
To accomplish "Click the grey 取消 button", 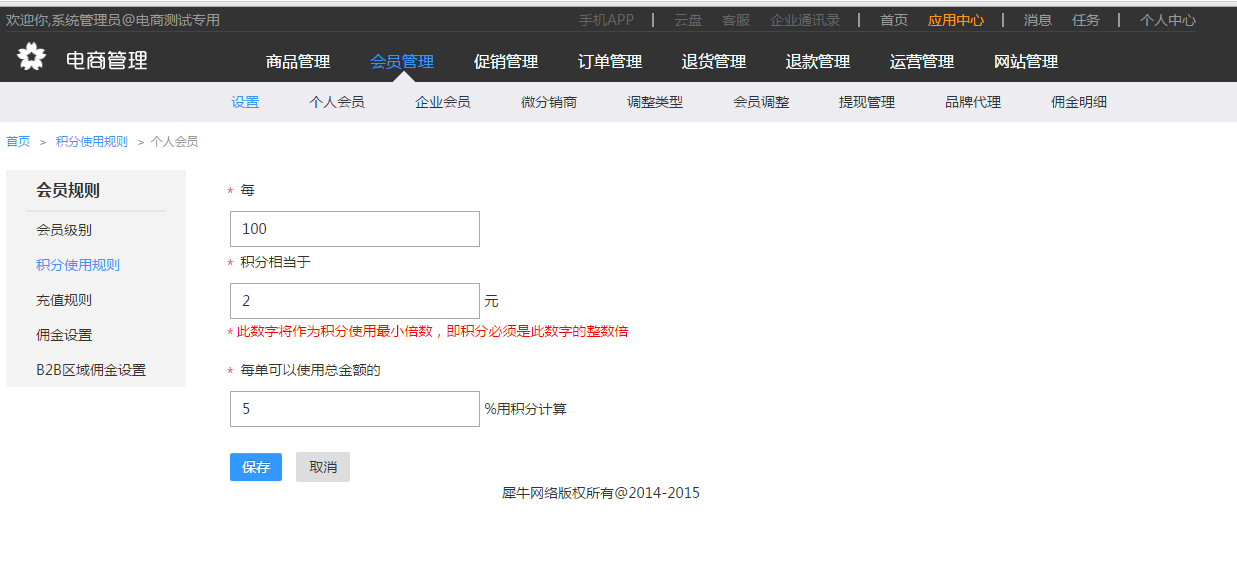I will [x=323, y=467].
